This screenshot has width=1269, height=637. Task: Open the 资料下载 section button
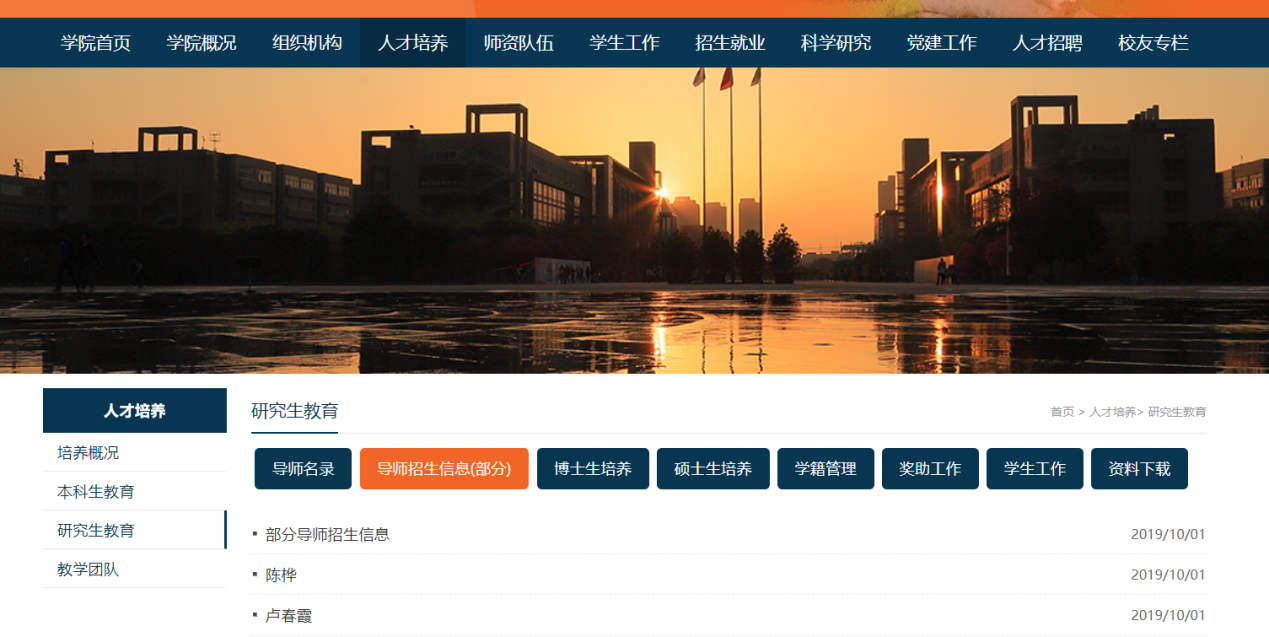click(x=1139, y=469)
